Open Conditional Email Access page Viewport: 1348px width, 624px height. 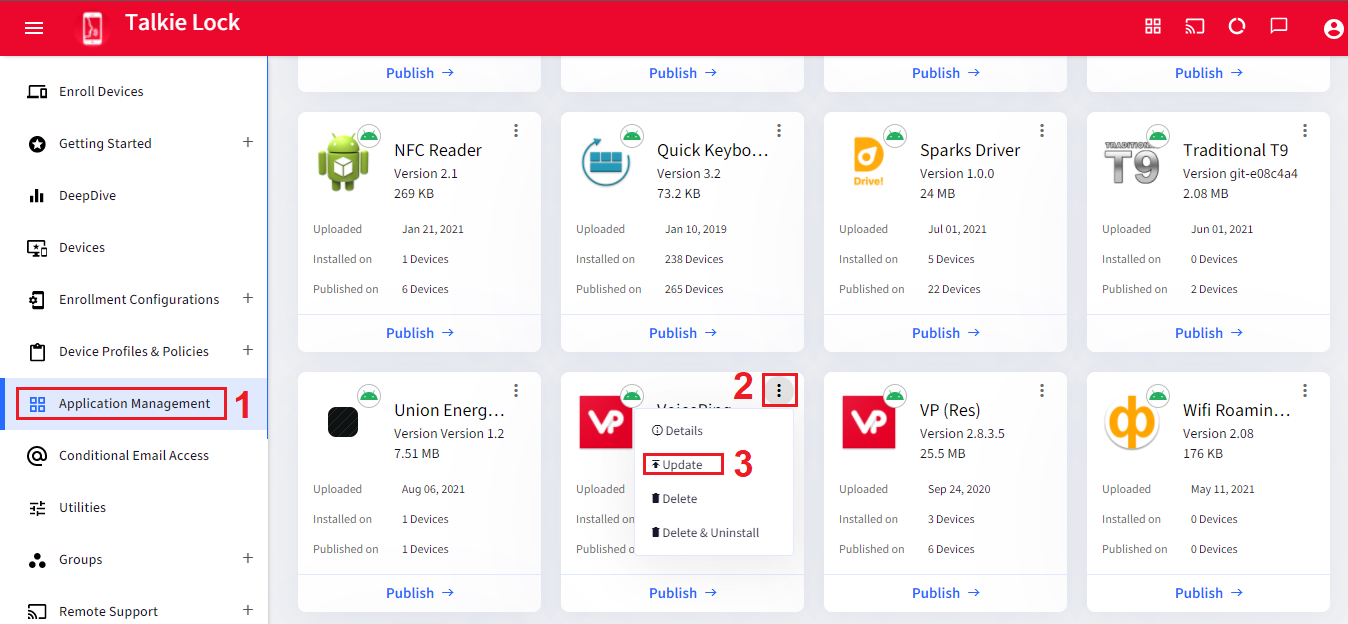click(134, 456)
